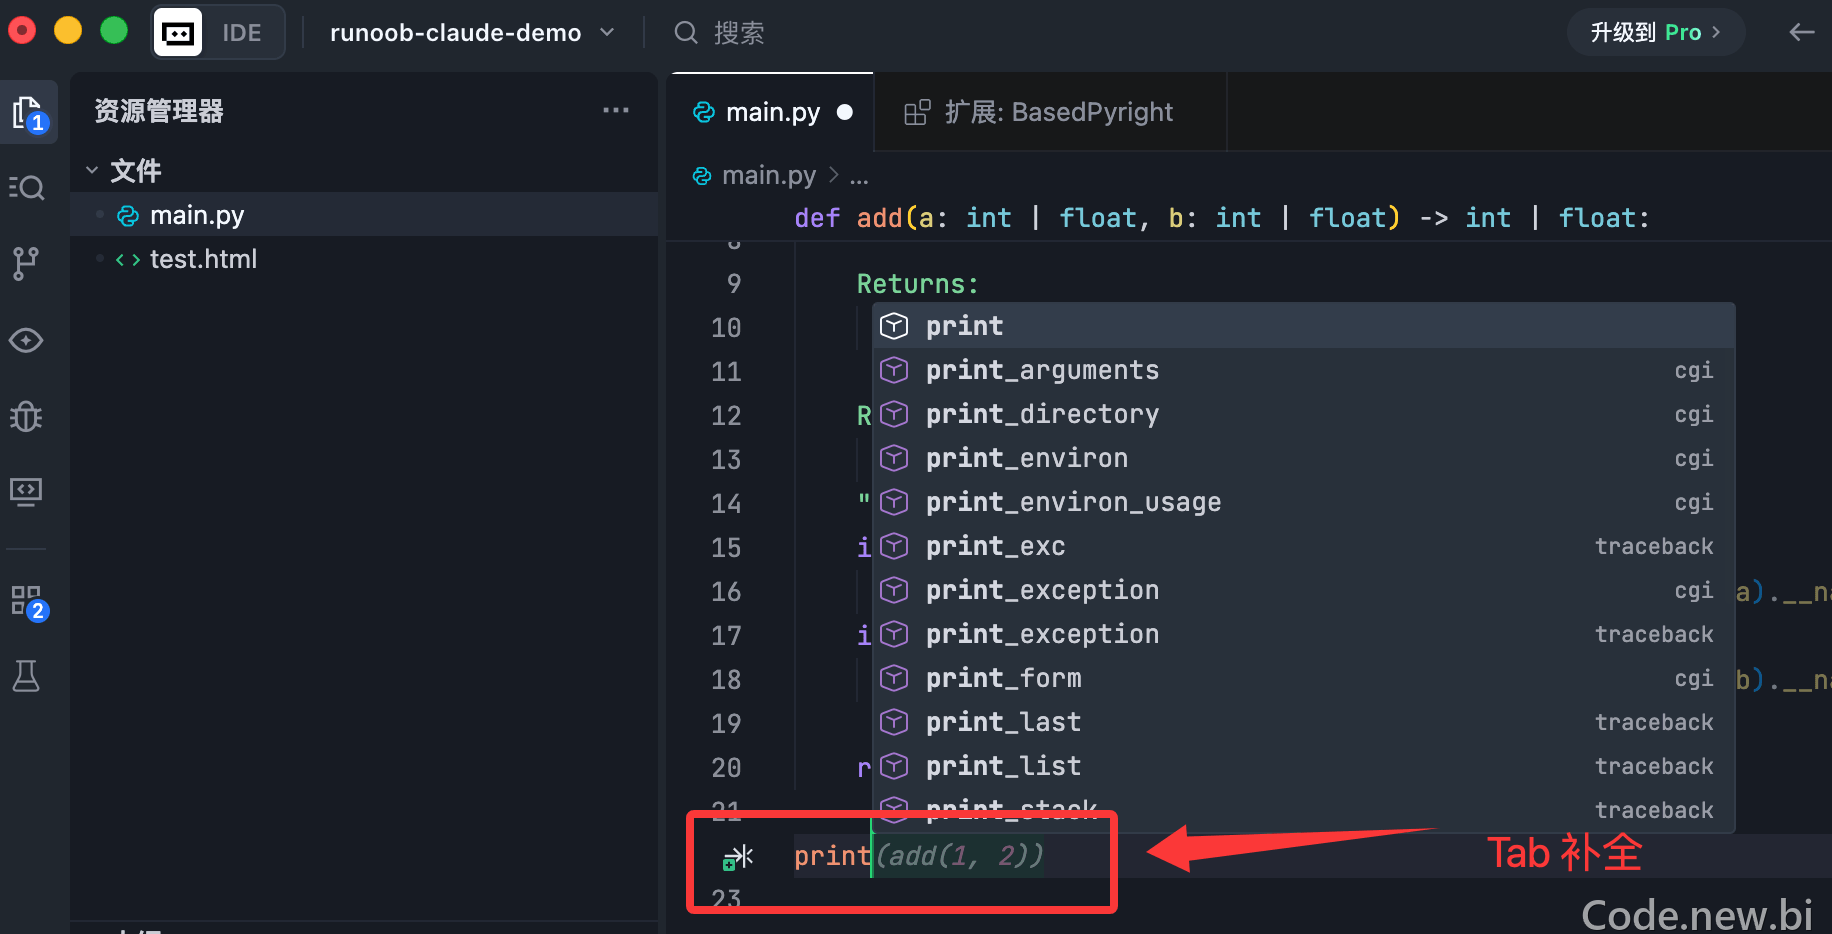Click the sticky def add function header line
Image resolution: width=1832 pixels, height=934 pixels.
pyautogui.click(x=1221, y=218)
